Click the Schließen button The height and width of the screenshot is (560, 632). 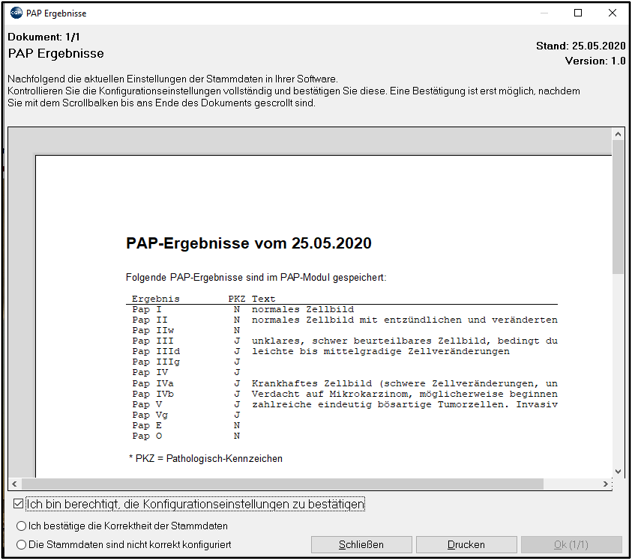point(361,545)
